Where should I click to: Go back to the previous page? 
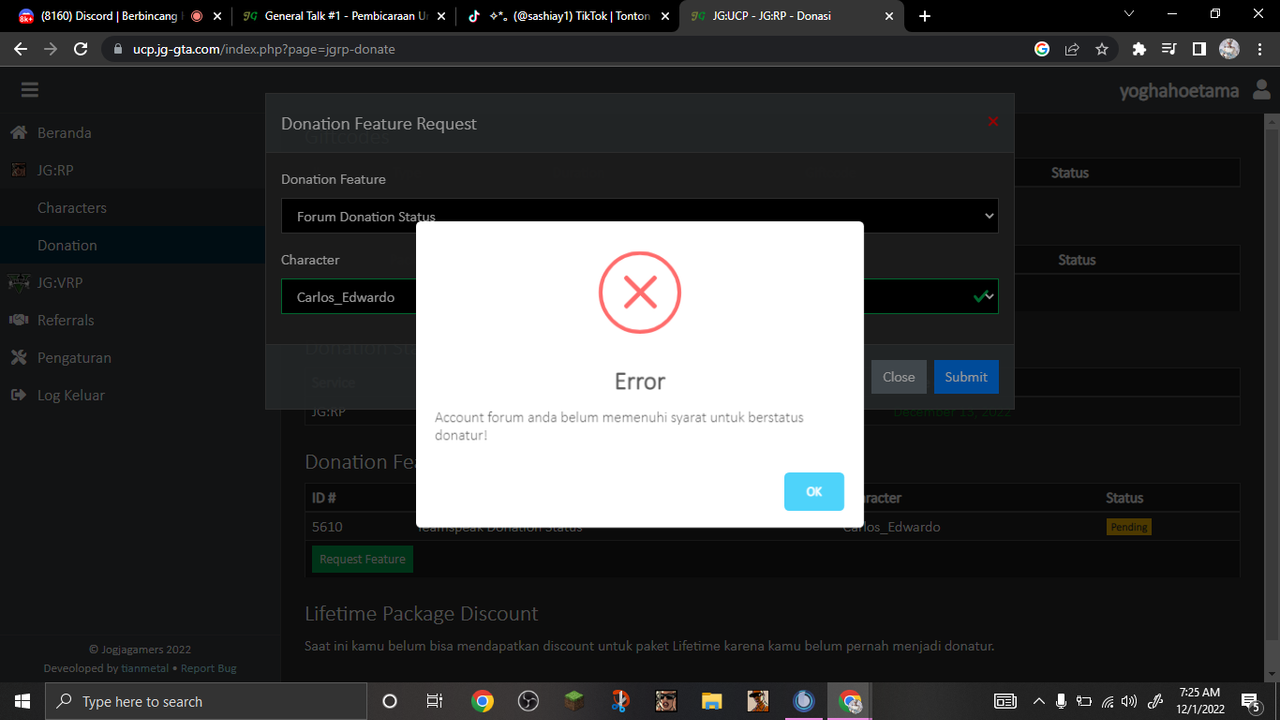coord(20,49)
